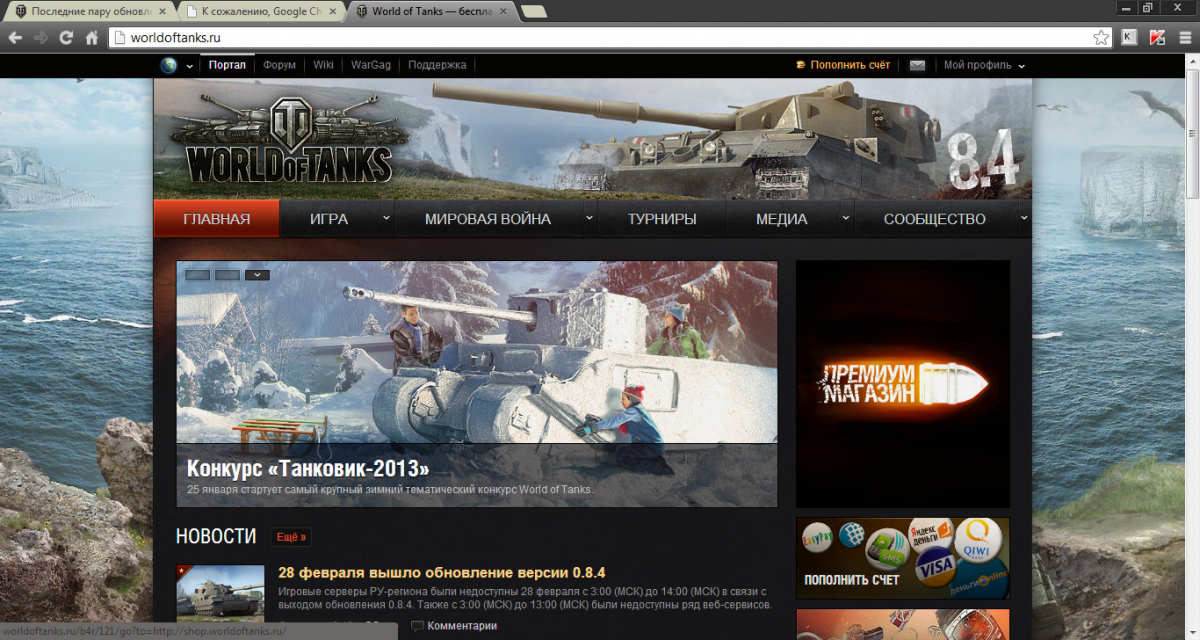Open the ИГРА main menu item
This screenshot has width=1200, height=640.
point(329,218)
